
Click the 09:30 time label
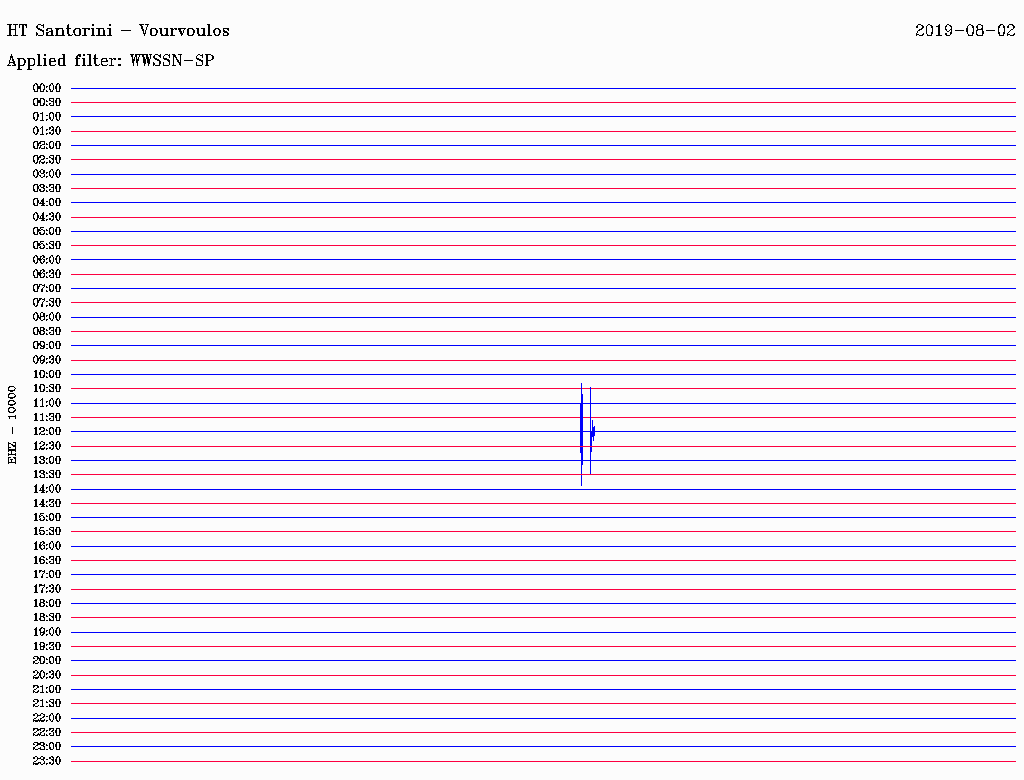(x=47, y=360)
